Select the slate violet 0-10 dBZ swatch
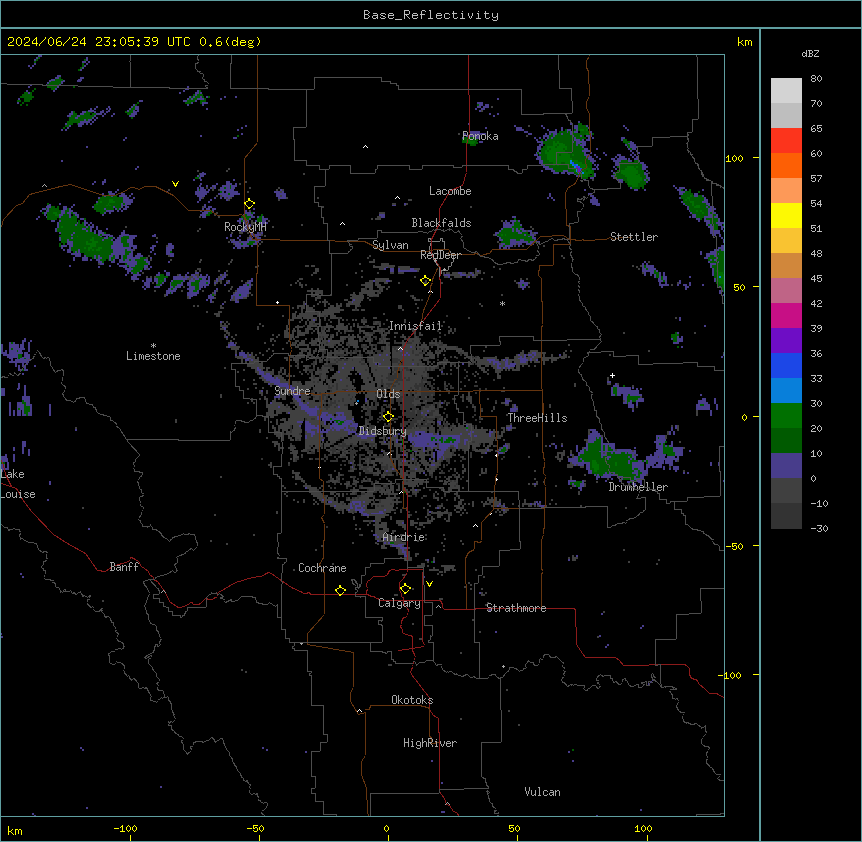862x842 pixels. pos(786,466)
